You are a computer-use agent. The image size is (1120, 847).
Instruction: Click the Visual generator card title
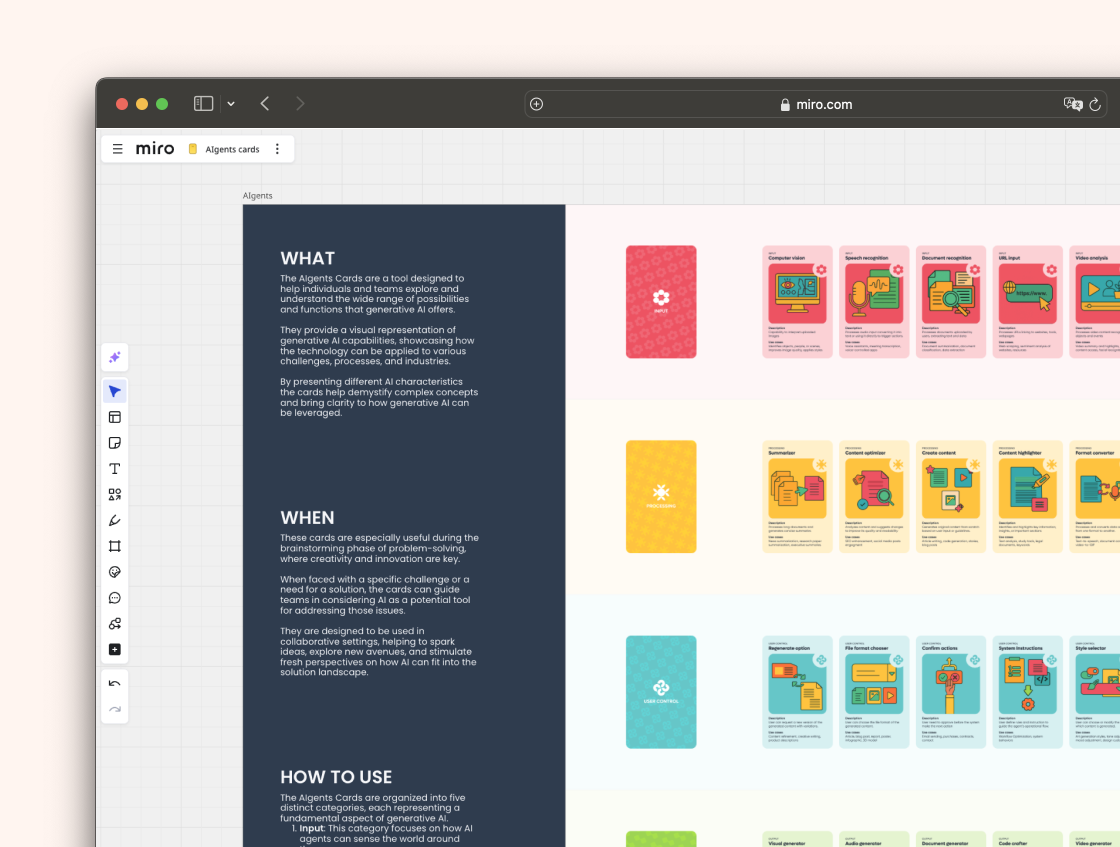click(x=786, y=843)
